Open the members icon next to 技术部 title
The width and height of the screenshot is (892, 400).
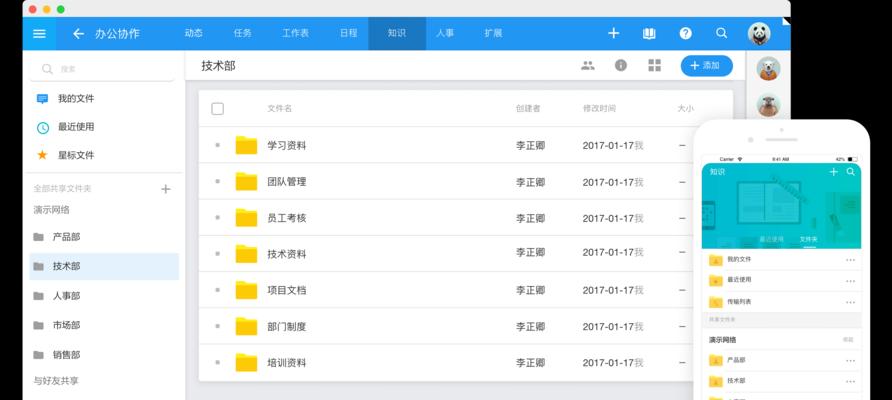588,65
